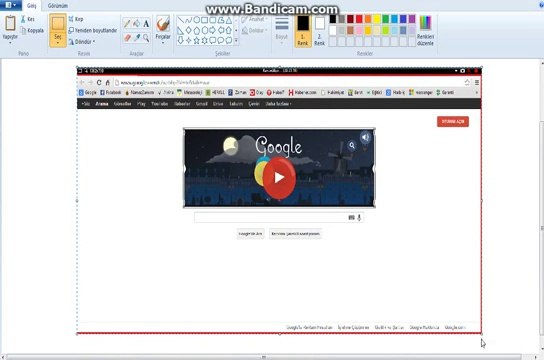This screenshot has height=360, width=544.
Task: Choose the right triangle shape
Action: coord(180,31)
